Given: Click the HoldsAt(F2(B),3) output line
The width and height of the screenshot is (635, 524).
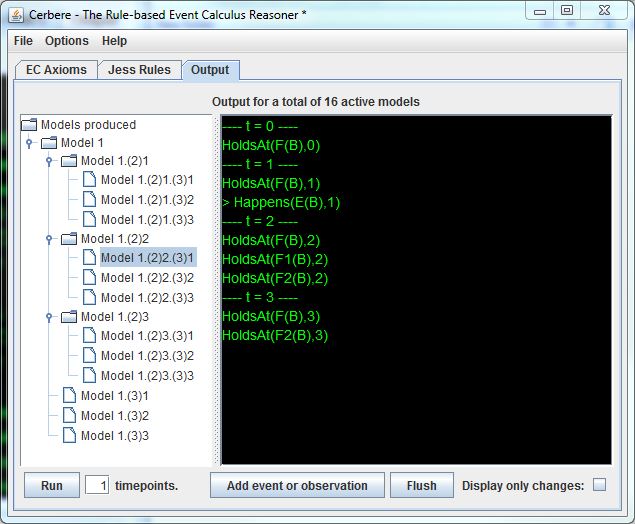Looking at the screenshot, I should (275, 335).
